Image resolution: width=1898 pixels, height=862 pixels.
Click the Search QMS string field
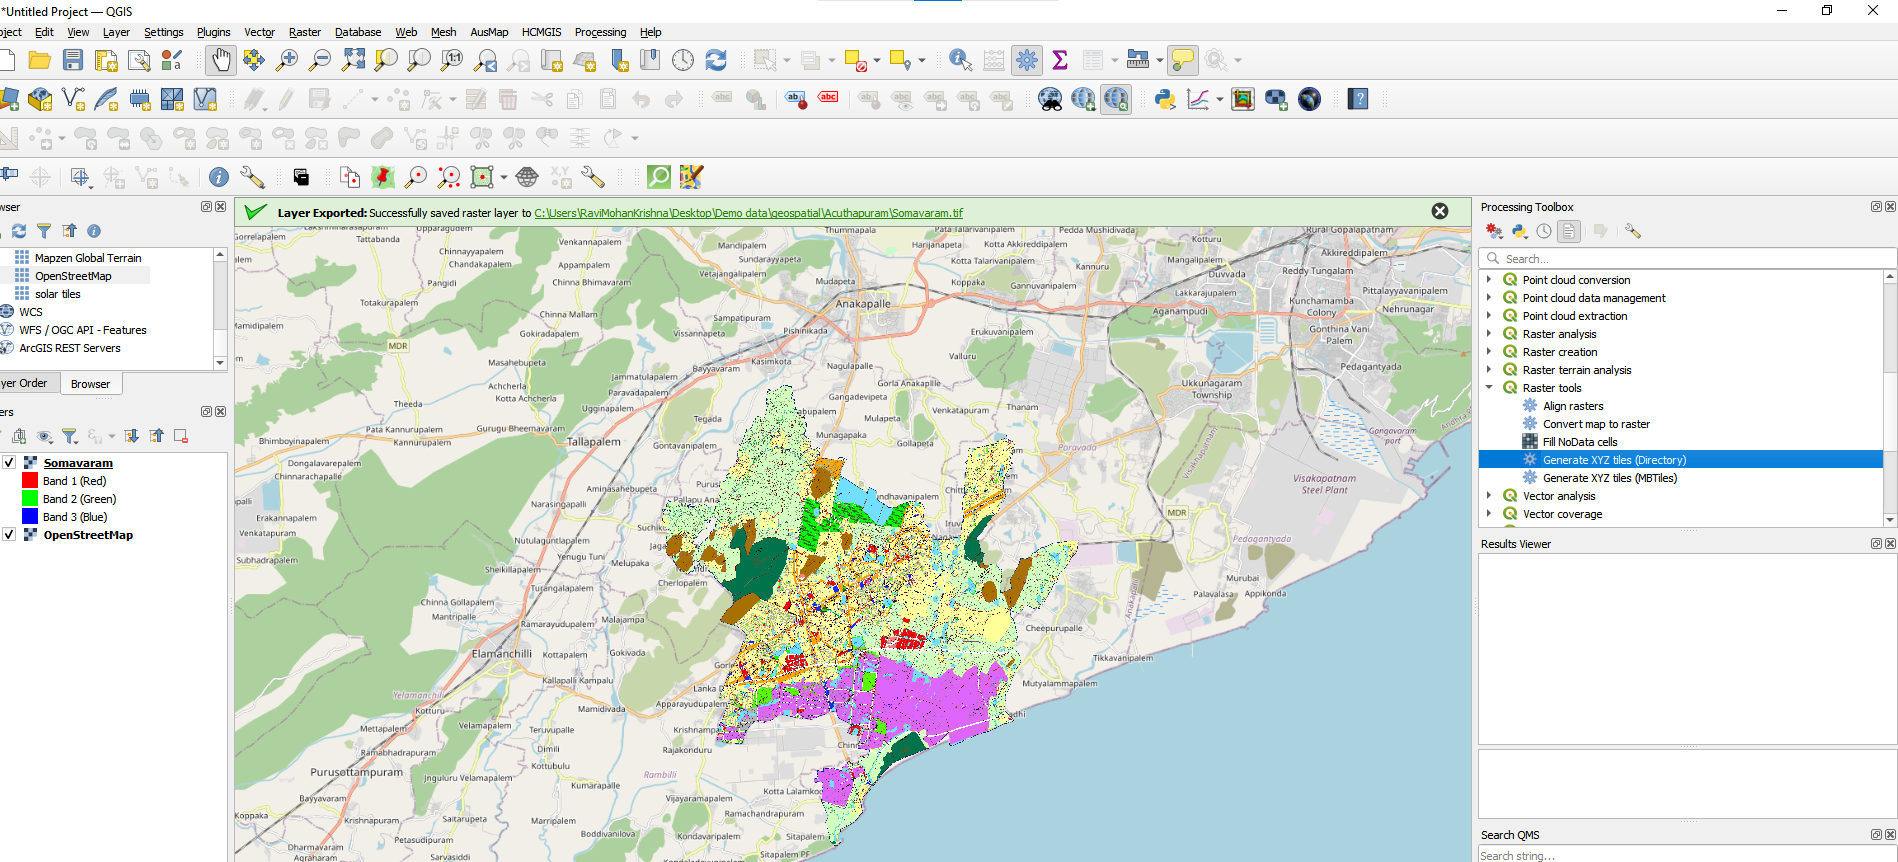(x=1687, y=855)
